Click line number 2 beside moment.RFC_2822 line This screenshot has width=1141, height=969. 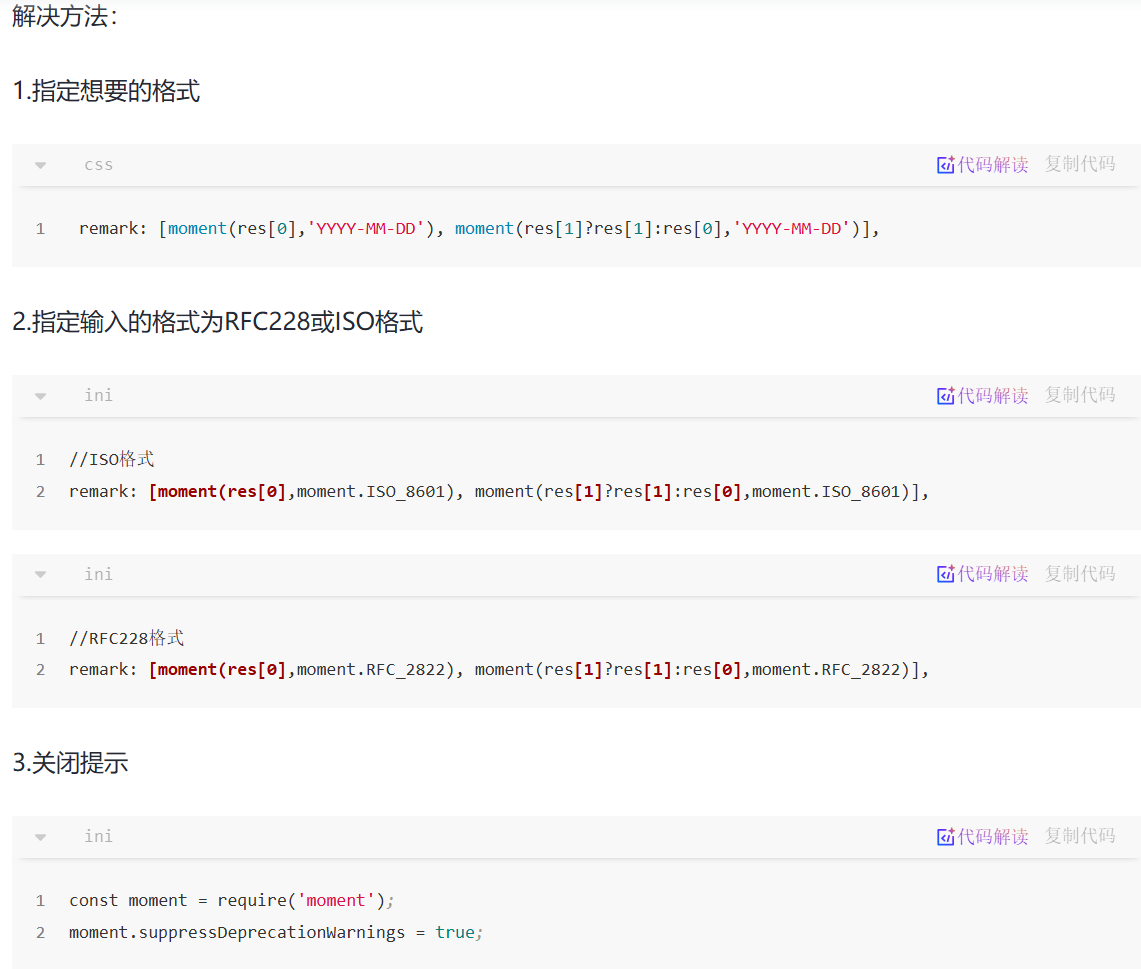[41, 669]
